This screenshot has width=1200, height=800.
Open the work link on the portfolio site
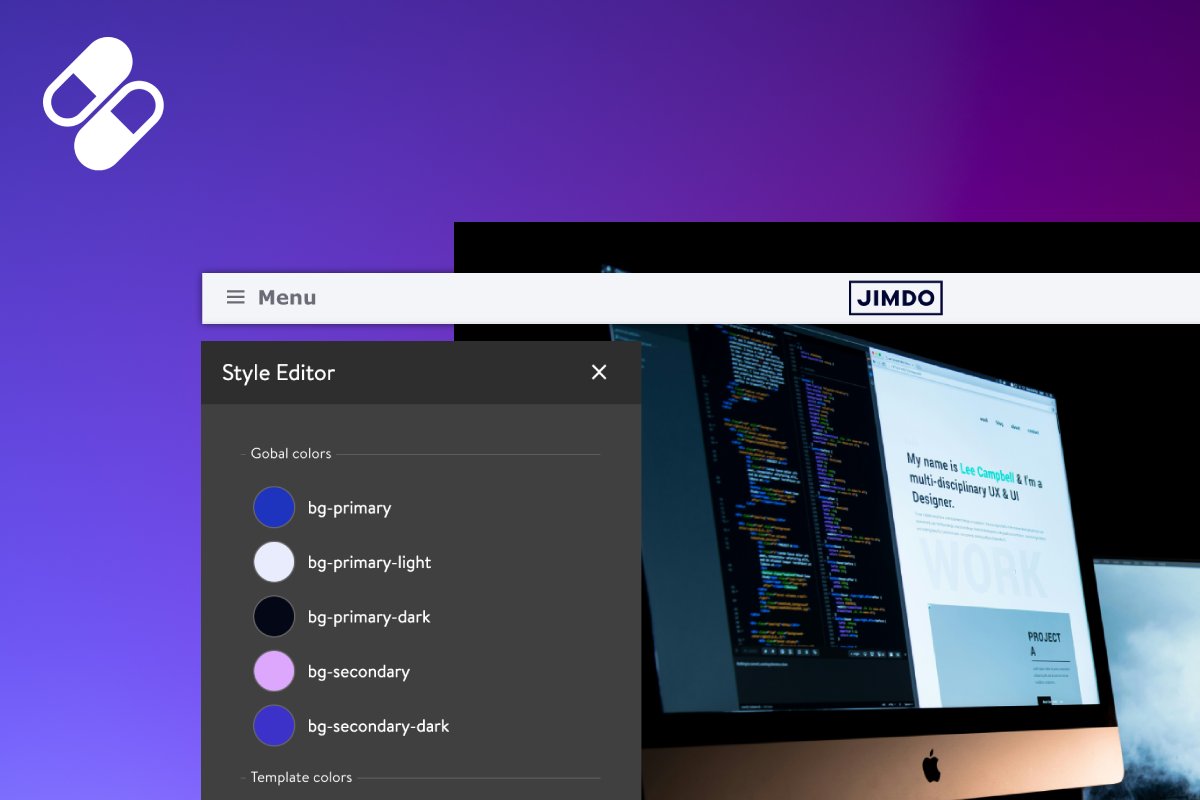(x=985, y=420)
